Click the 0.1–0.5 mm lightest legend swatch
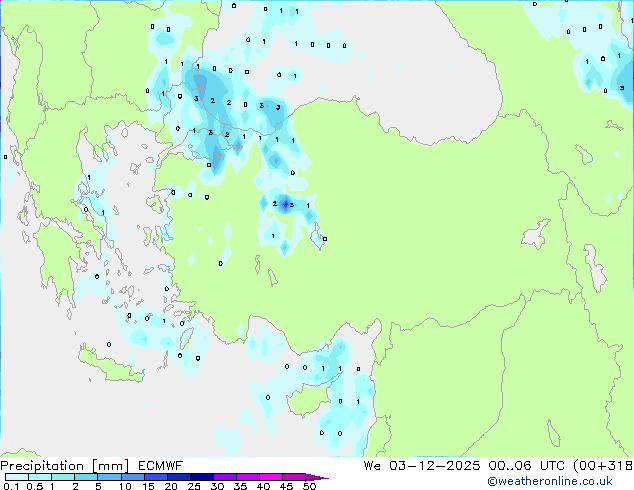634x490 pixels. tap(17, 477)
